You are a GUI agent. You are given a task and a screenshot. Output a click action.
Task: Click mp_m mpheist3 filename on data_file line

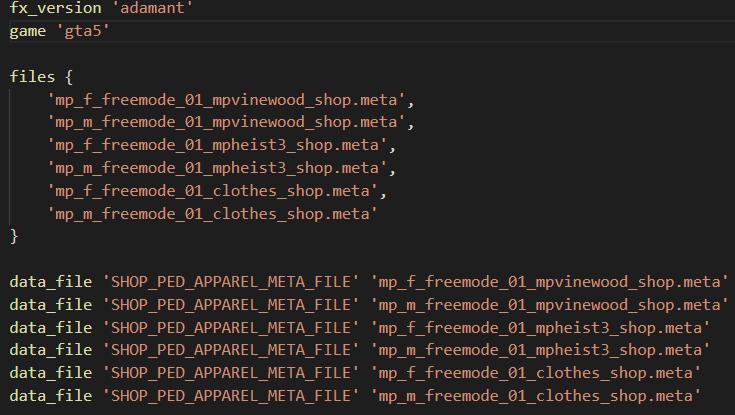(540, 350)
